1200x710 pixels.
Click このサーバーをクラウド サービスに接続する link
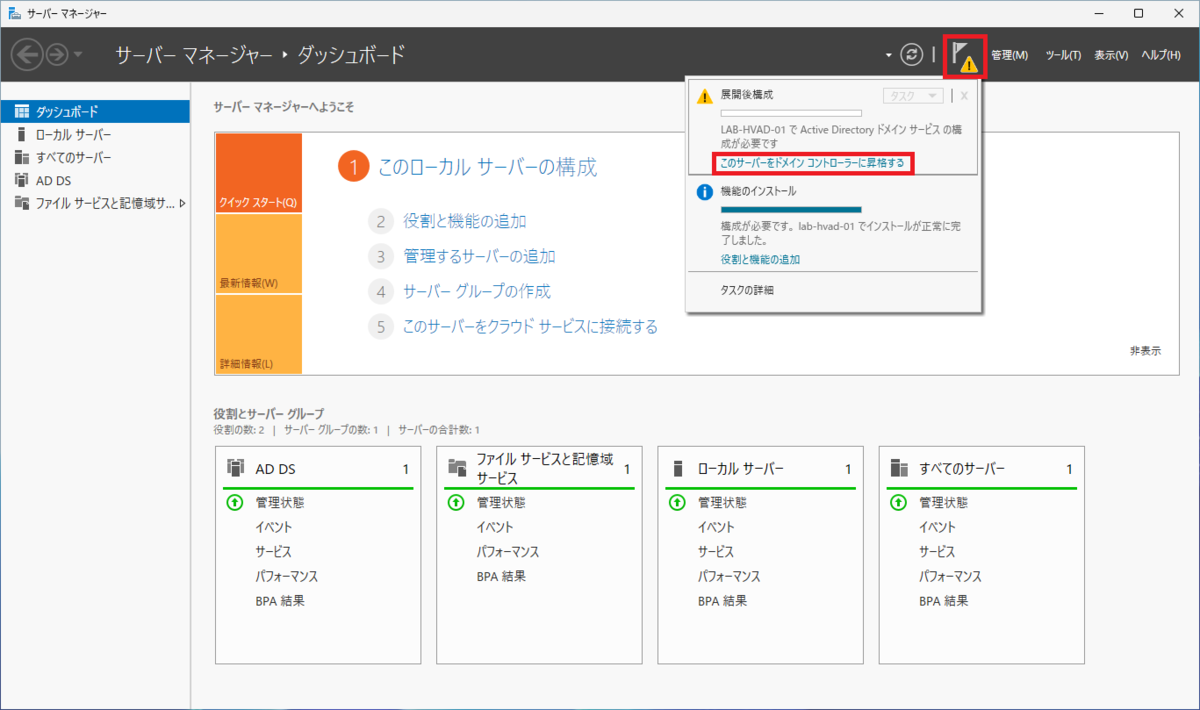pos(530,326)
